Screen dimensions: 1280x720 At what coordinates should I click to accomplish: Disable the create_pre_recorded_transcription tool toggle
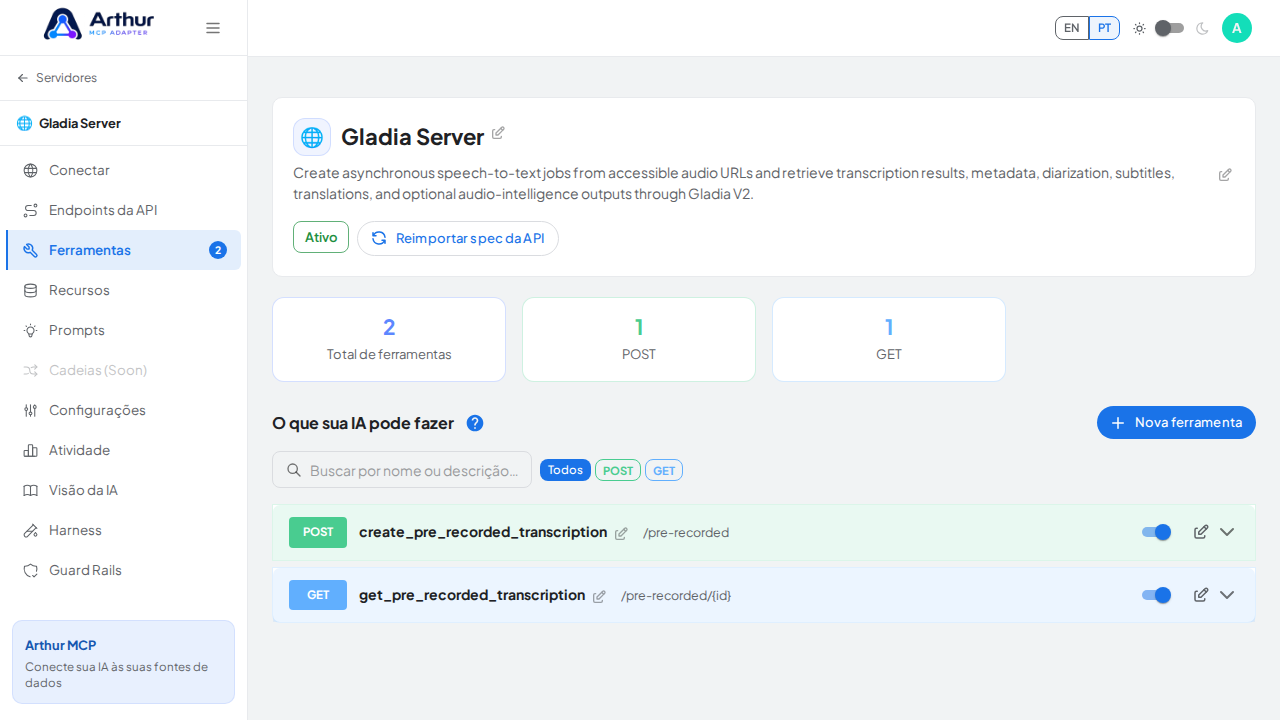click(x=1157, y=532)
